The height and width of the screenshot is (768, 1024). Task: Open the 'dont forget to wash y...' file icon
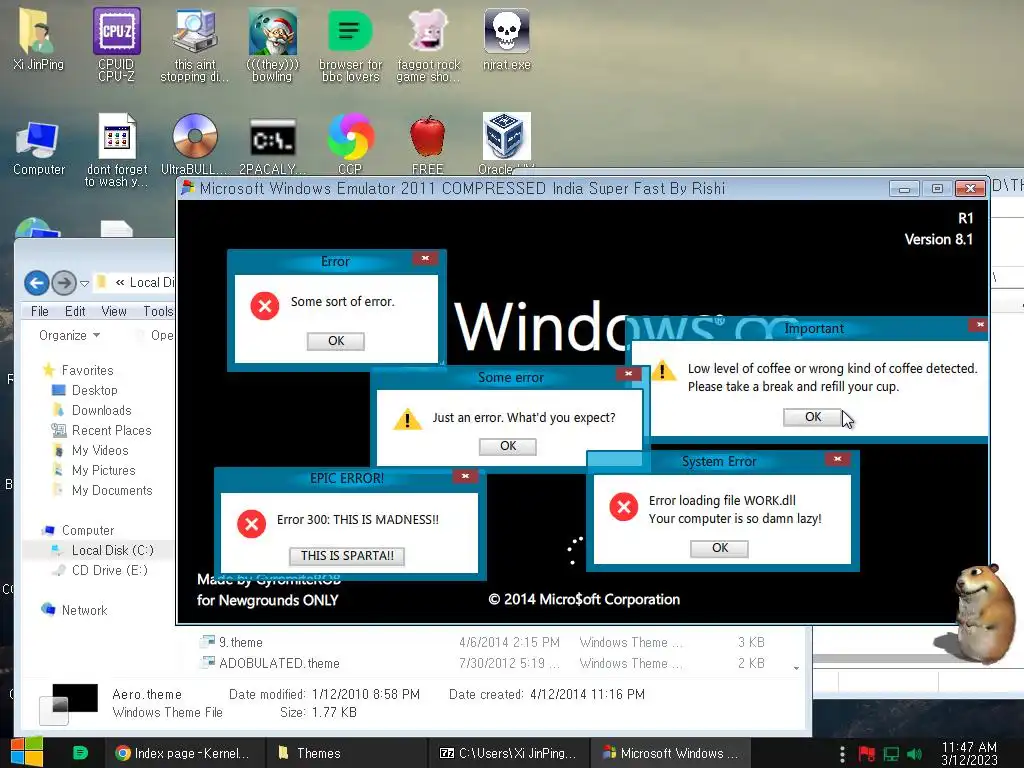[116, 149]
